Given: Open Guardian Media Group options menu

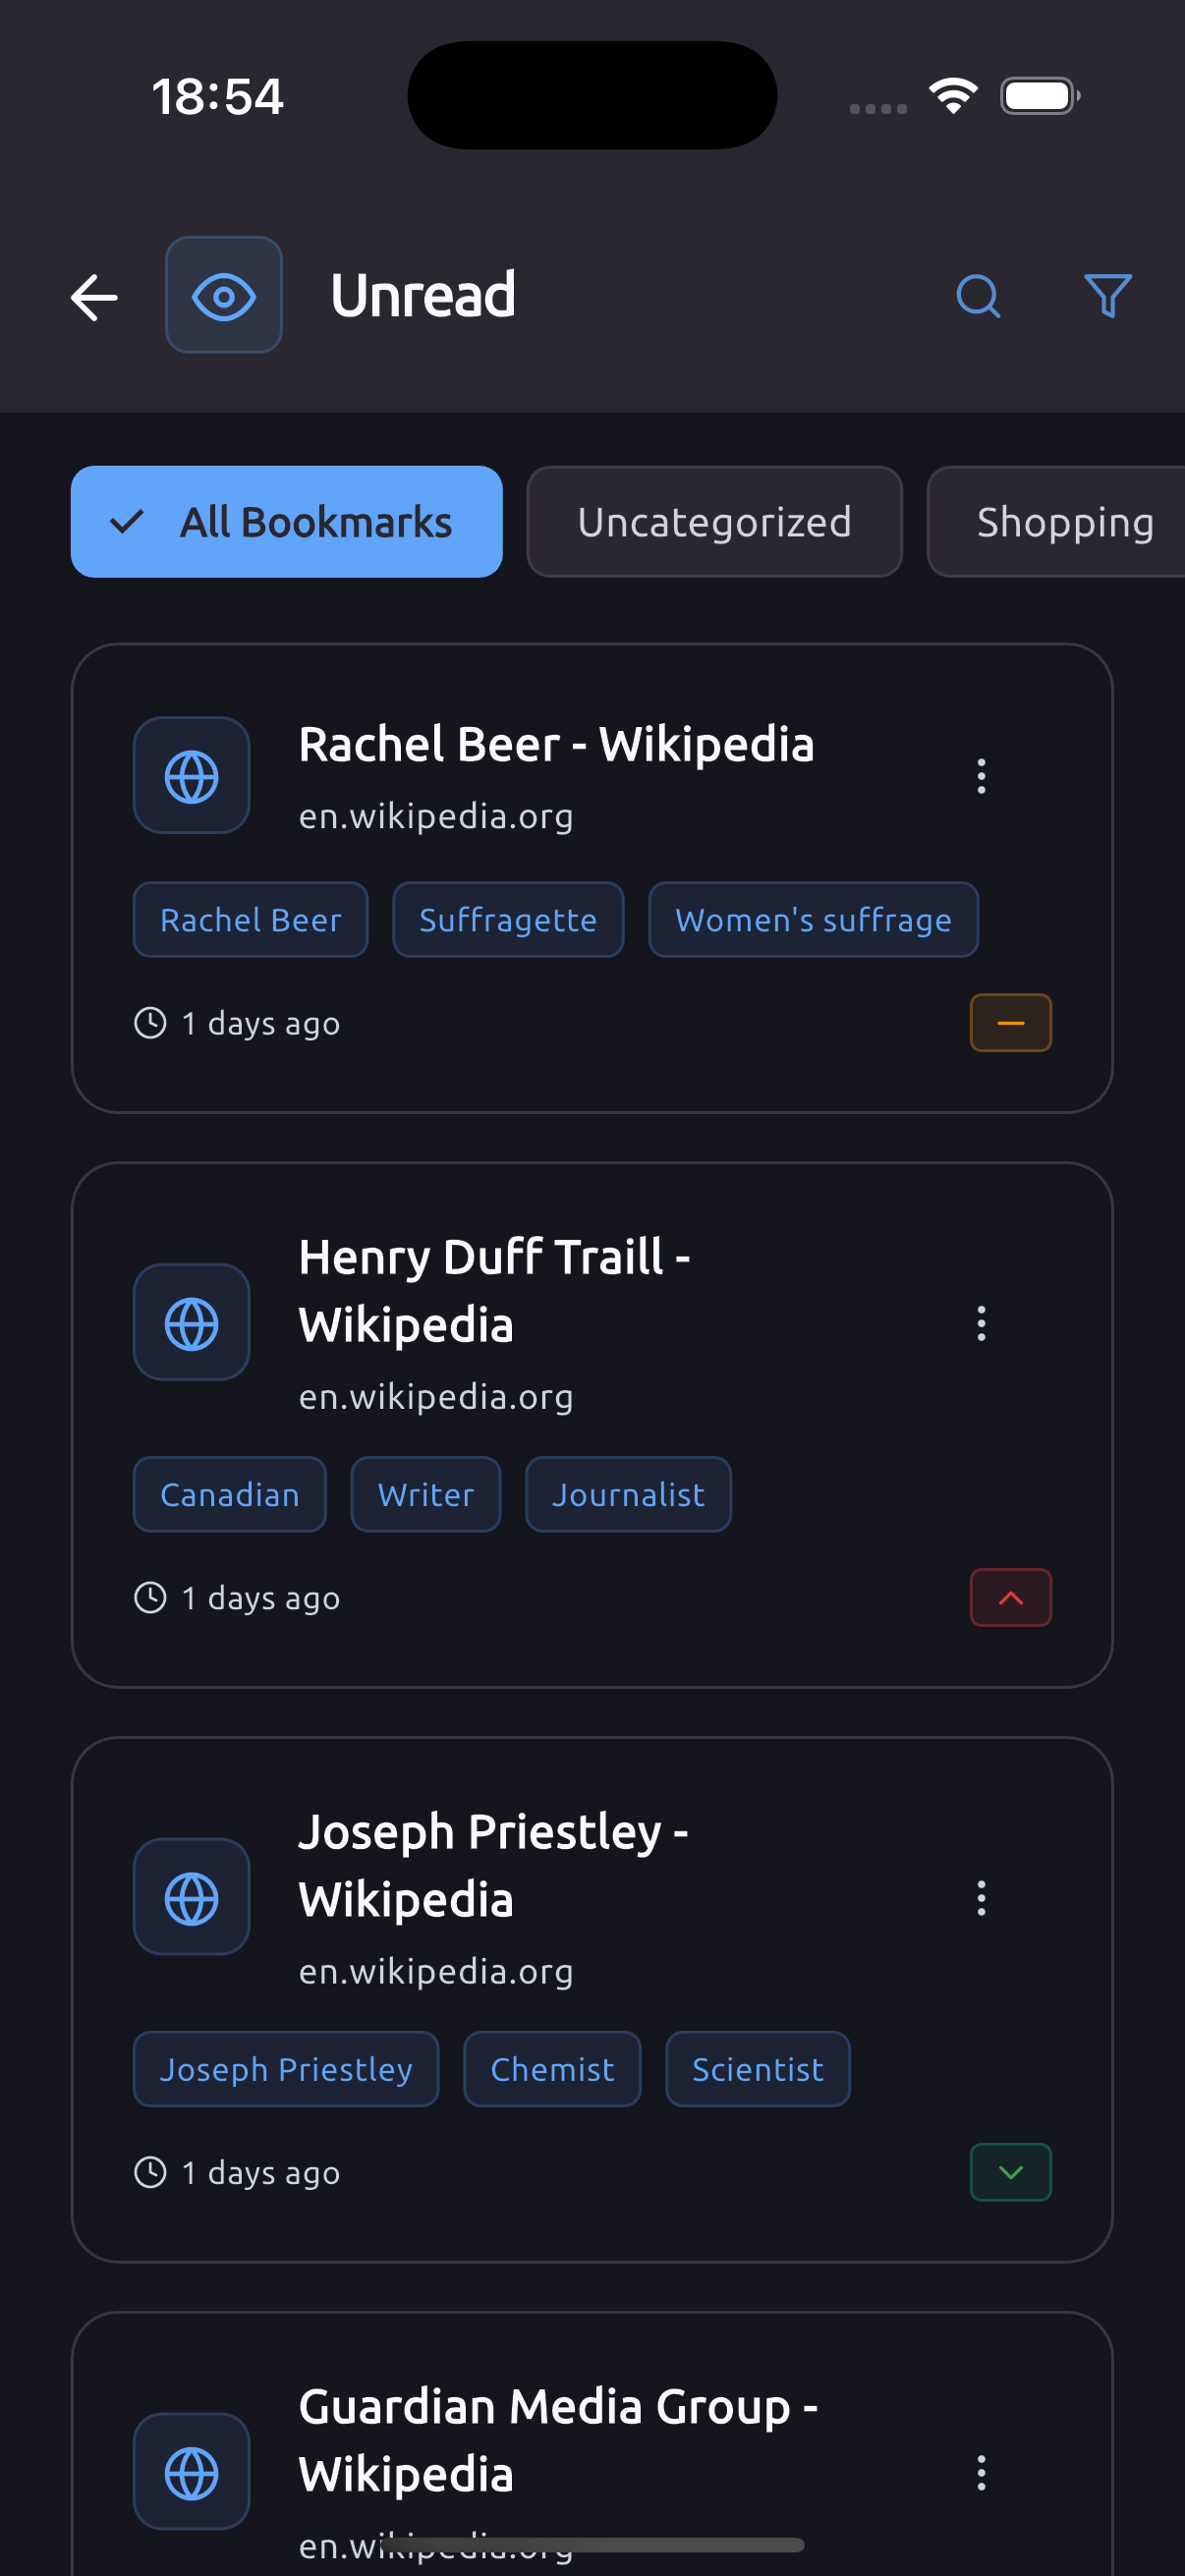Looking at the screenshot, I should click(981, 2472).
